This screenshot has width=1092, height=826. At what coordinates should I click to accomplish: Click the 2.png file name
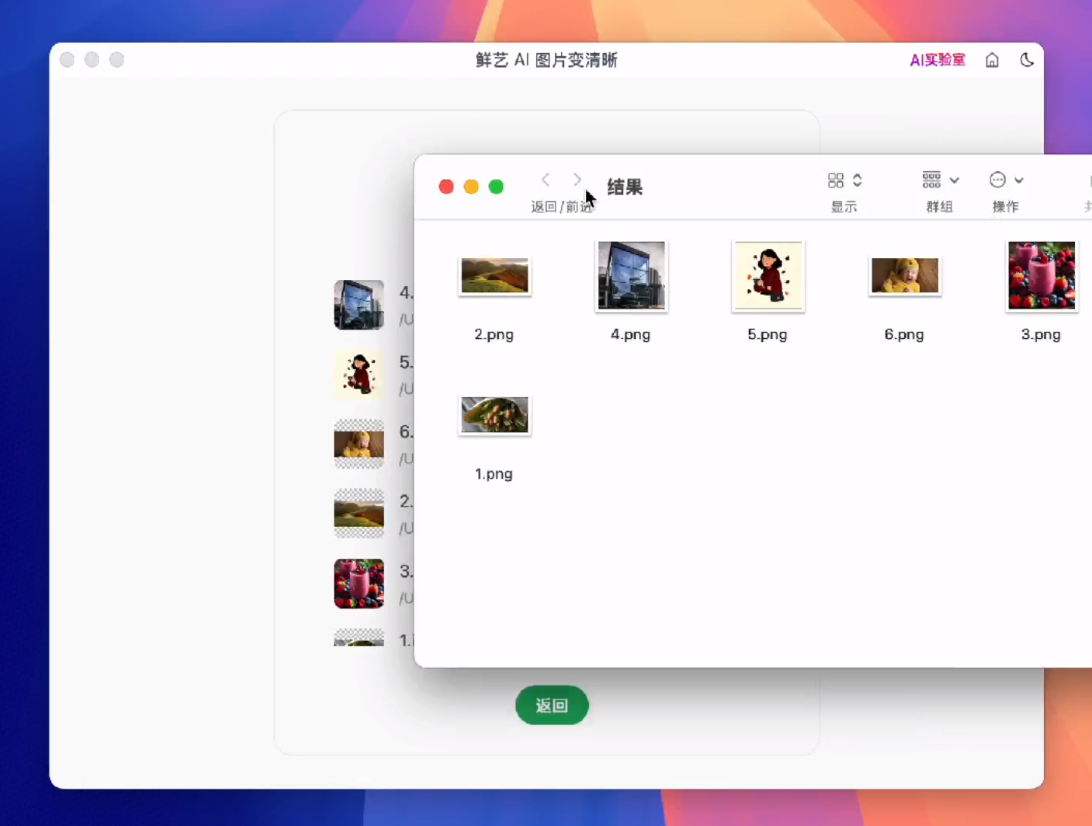click(x=494, y=334)
